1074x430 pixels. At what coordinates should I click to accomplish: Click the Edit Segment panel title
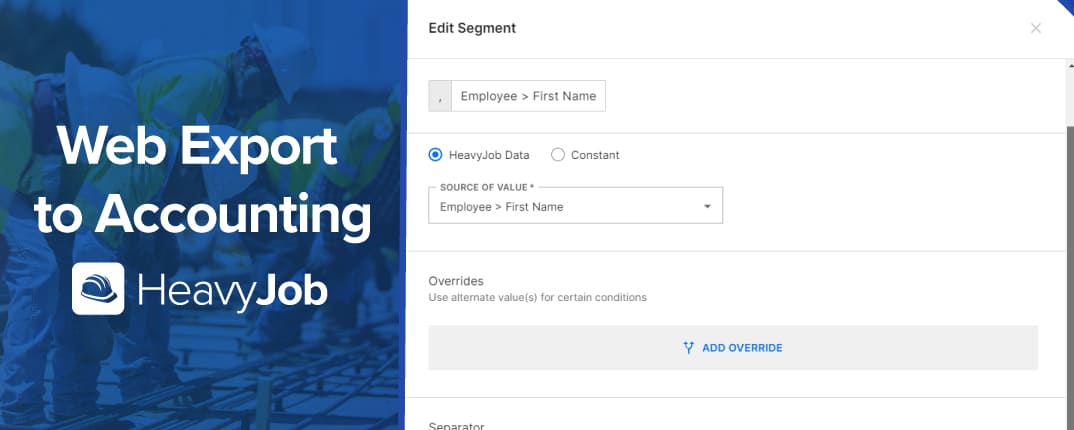tap(472, 28)
